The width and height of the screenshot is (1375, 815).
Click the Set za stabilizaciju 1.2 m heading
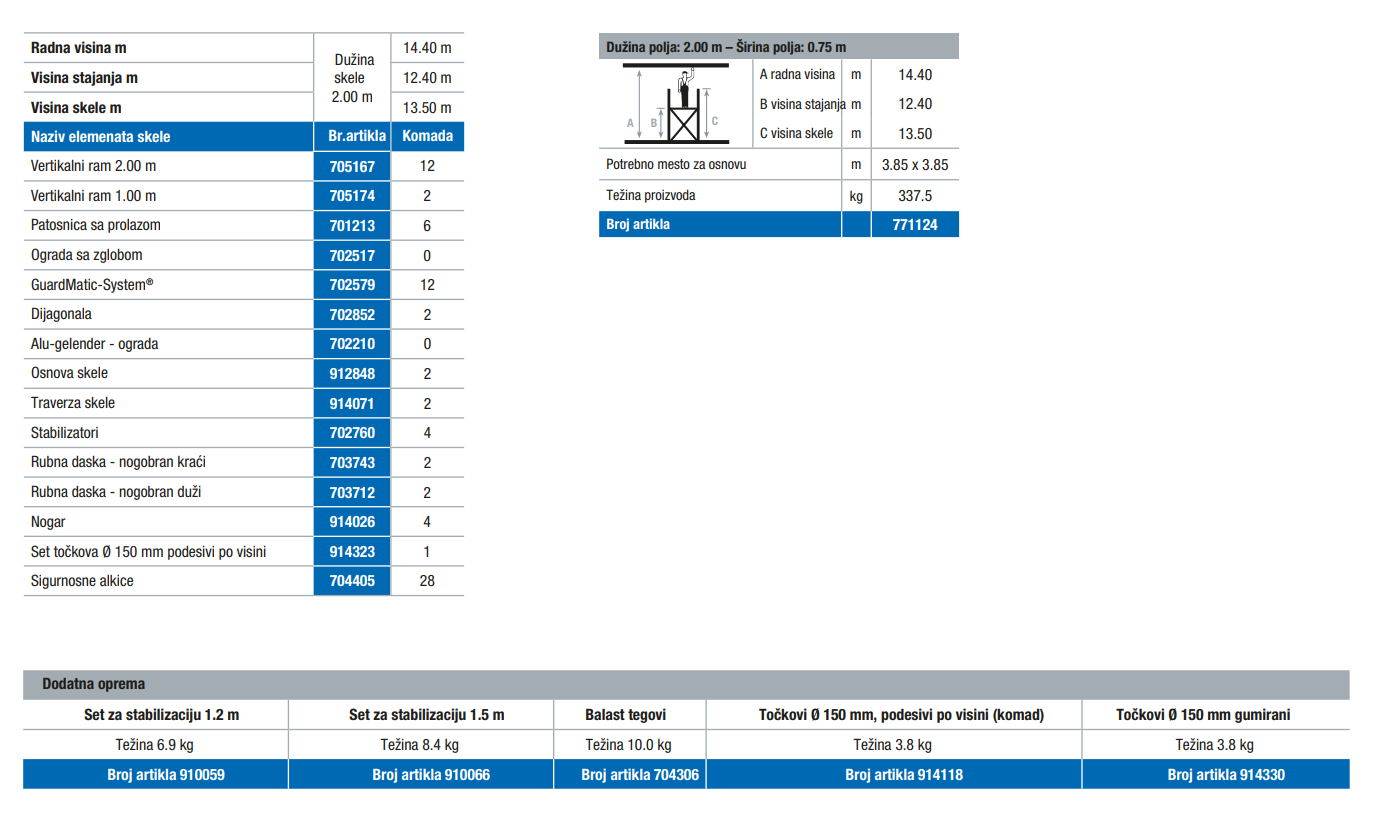coord(155,715)
